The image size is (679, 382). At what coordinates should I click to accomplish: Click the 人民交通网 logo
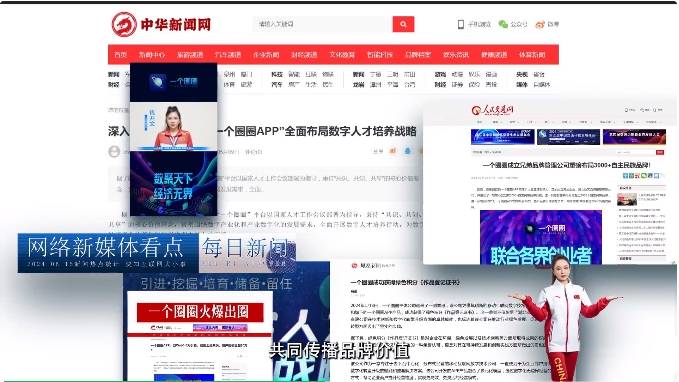point(492,110)
